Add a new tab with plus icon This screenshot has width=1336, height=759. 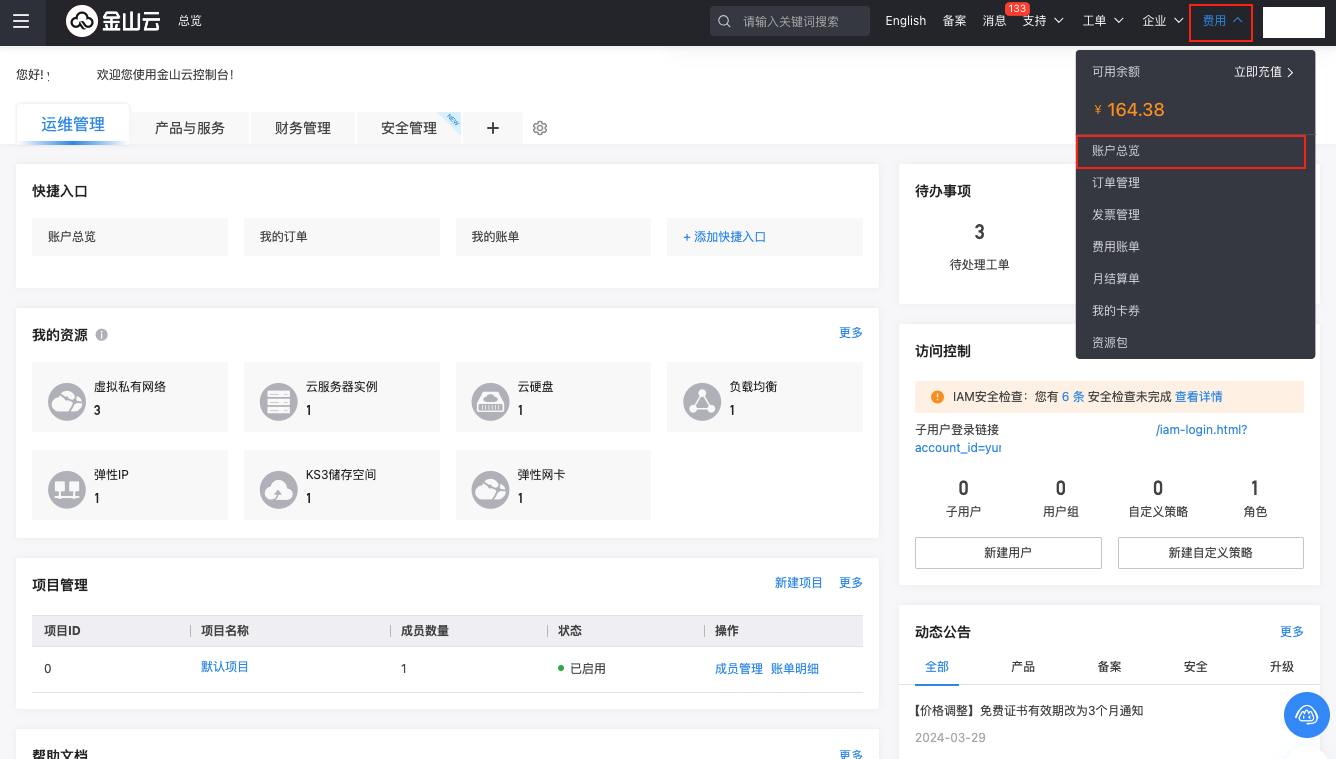click(492, 128)
